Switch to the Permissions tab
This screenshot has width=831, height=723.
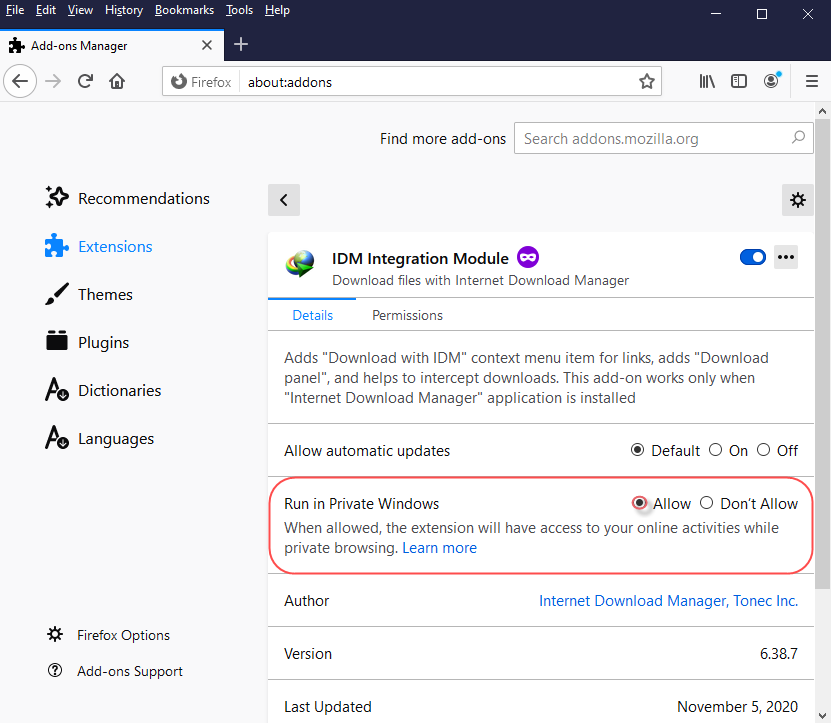click(x=407, y=315)
